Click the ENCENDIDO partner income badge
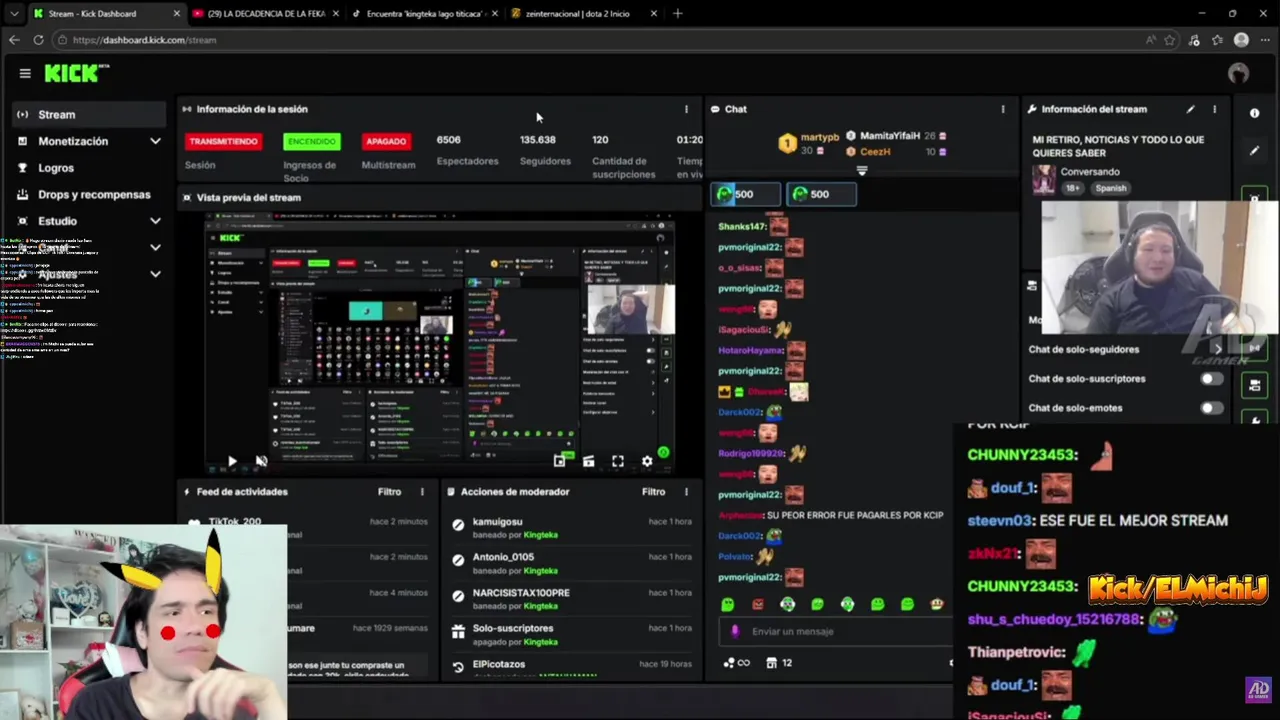This screenshot has width=1280, height=720. [x=311, y=141]
